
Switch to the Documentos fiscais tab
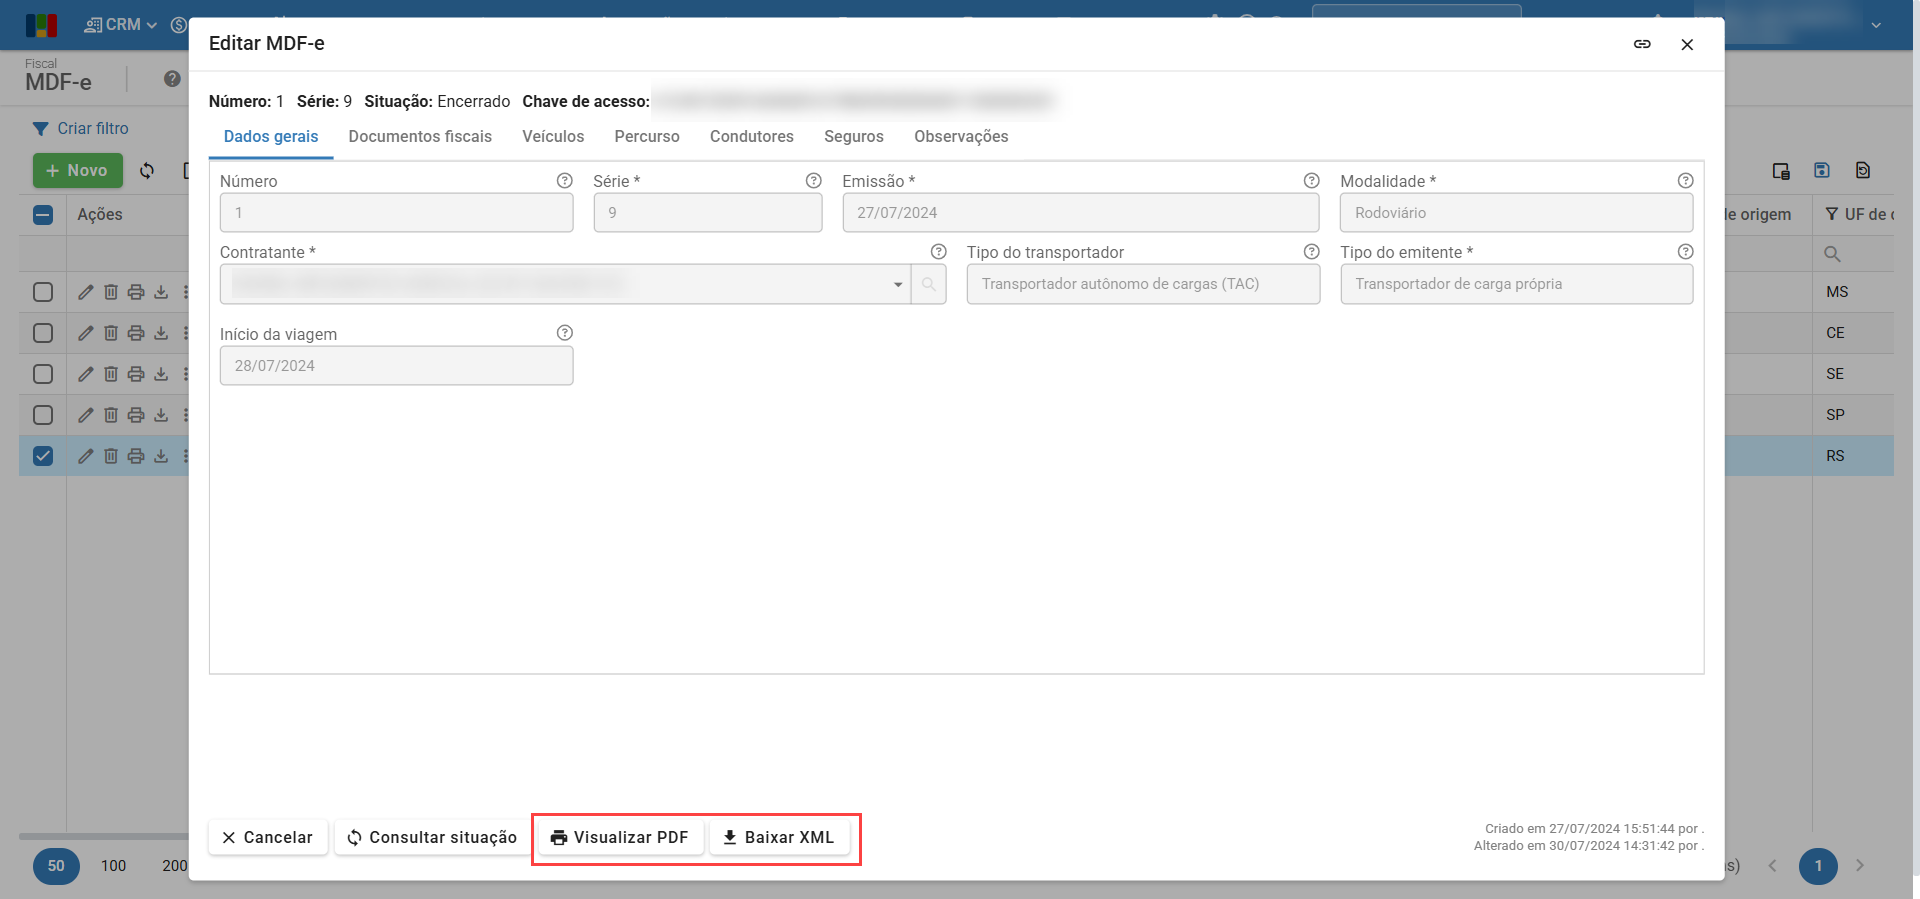tap(420, 137)
